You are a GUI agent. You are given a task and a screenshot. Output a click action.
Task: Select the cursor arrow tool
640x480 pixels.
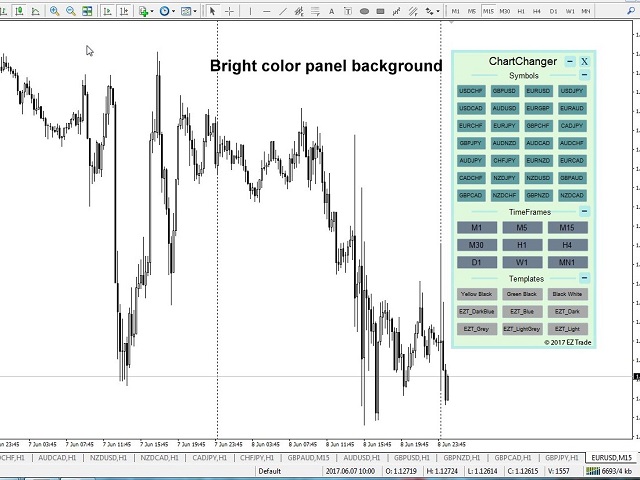click(x=212, y=11)
